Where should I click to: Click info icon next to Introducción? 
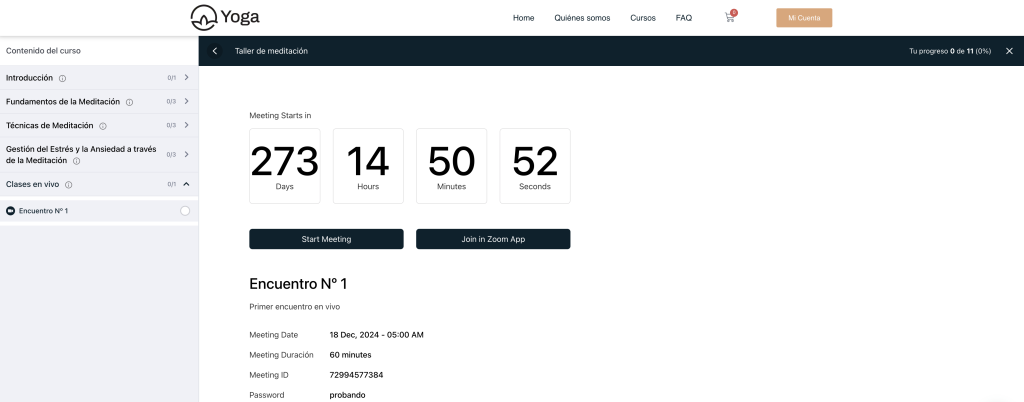pos(62,78)
